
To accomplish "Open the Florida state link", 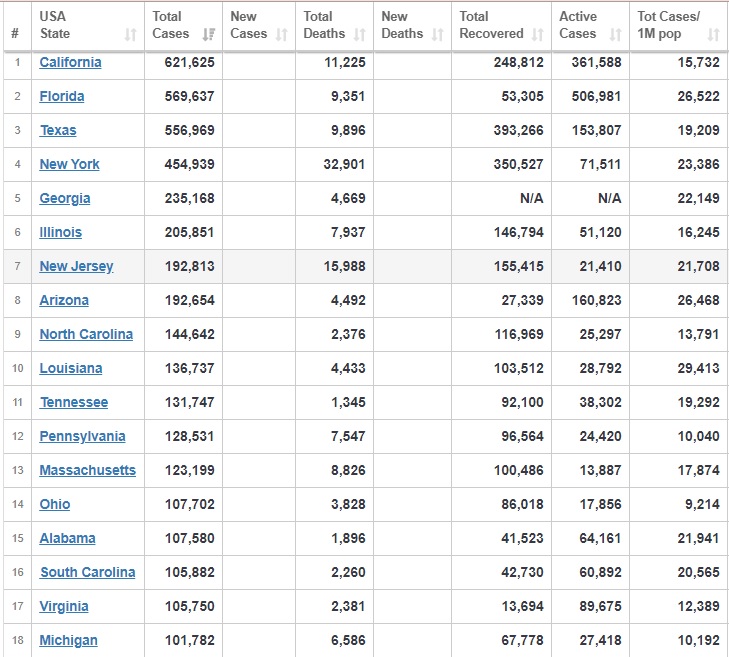I will point(62,96).
